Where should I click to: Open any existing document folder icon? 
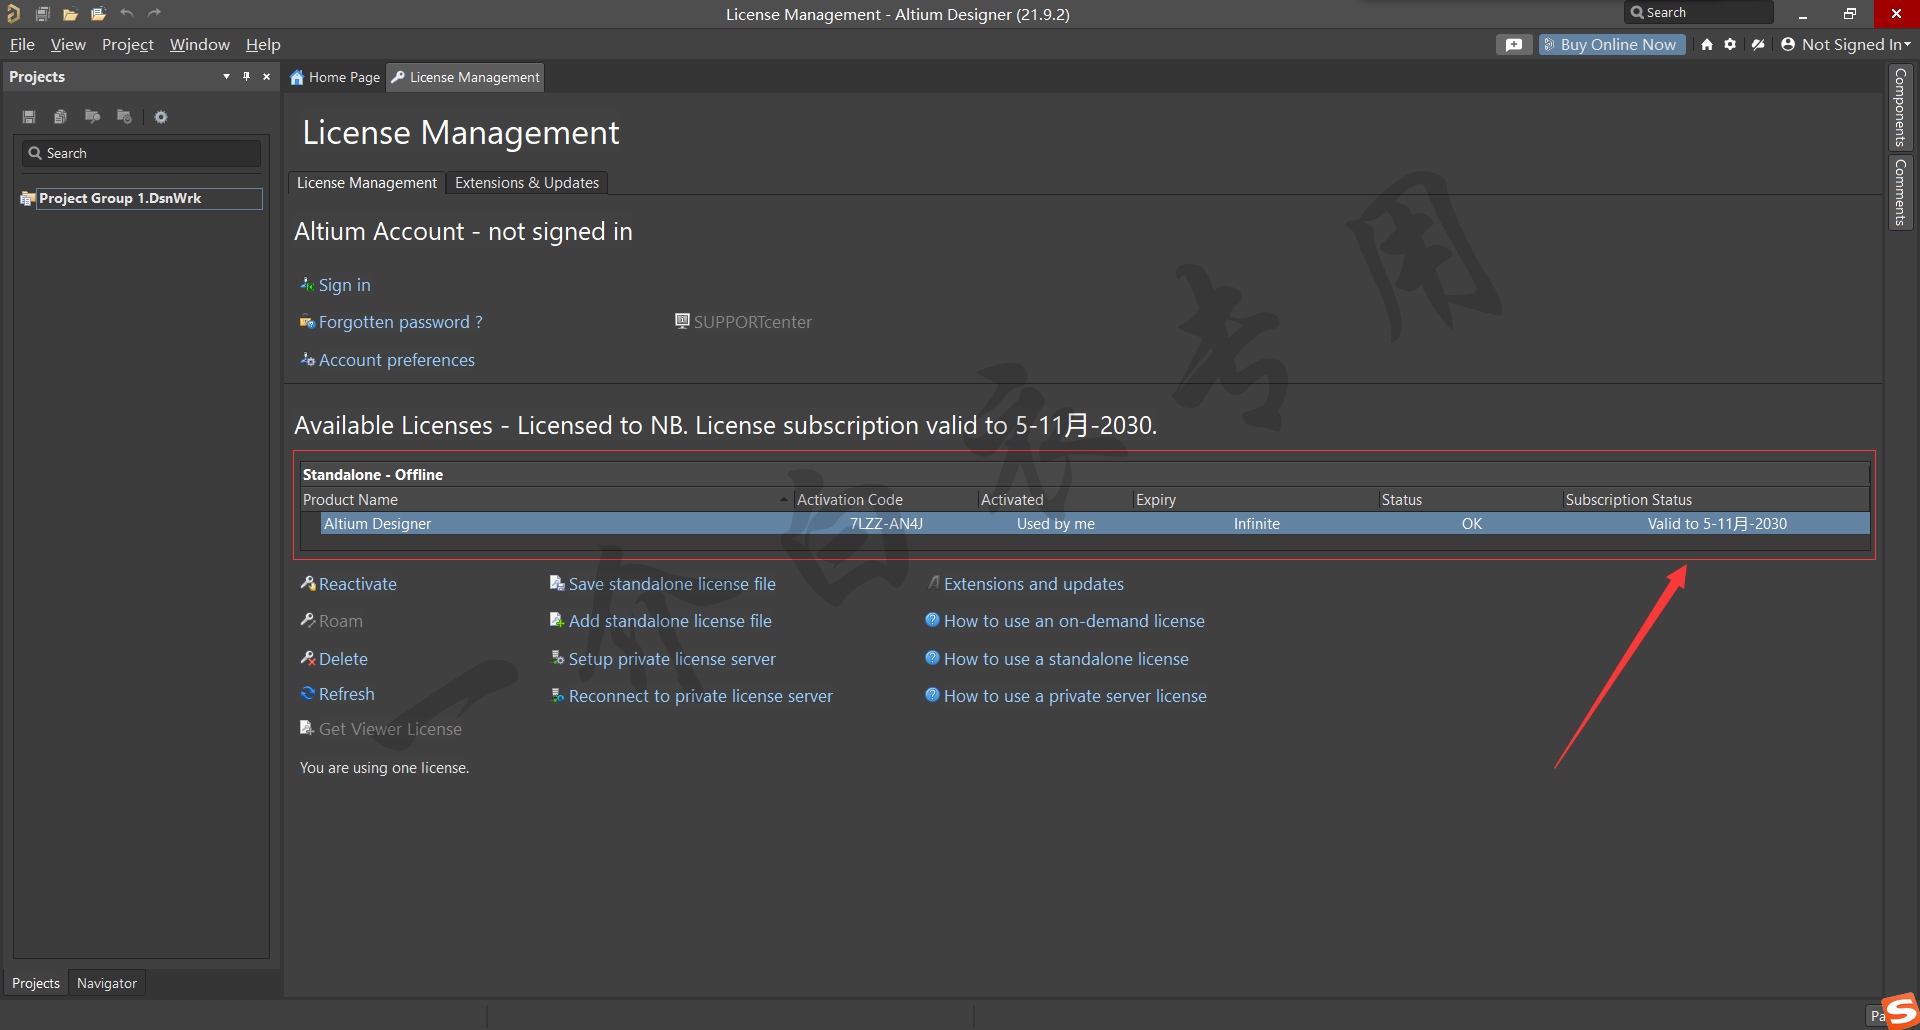coord(70,14)
